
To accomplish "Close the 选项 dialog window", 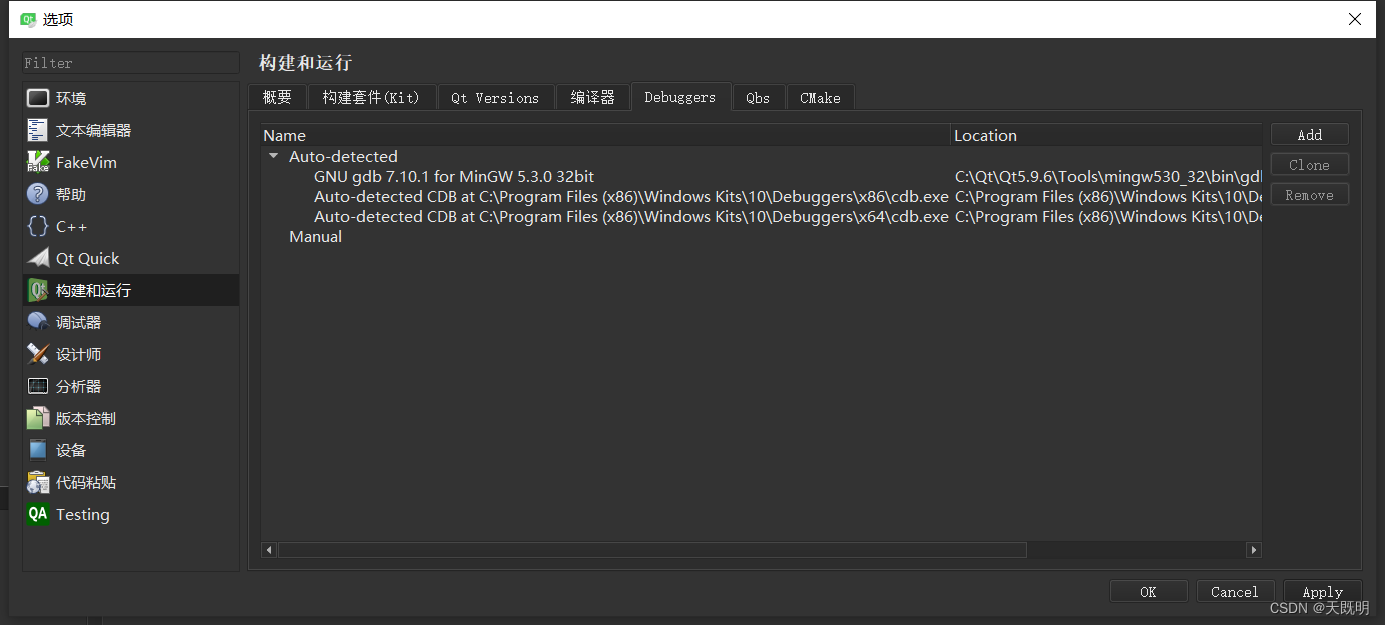I will tap(1354, 19).
